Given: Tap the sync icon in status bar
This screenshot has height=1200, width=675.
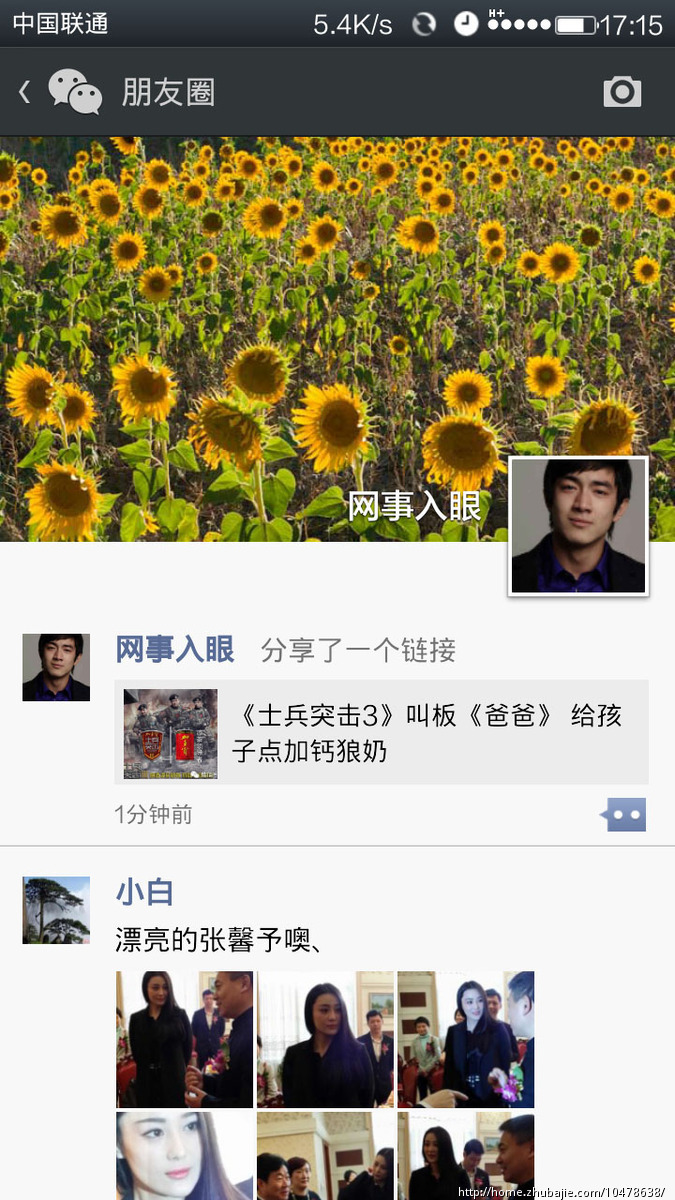Looking at the screenshot, I should coord(424,24).
